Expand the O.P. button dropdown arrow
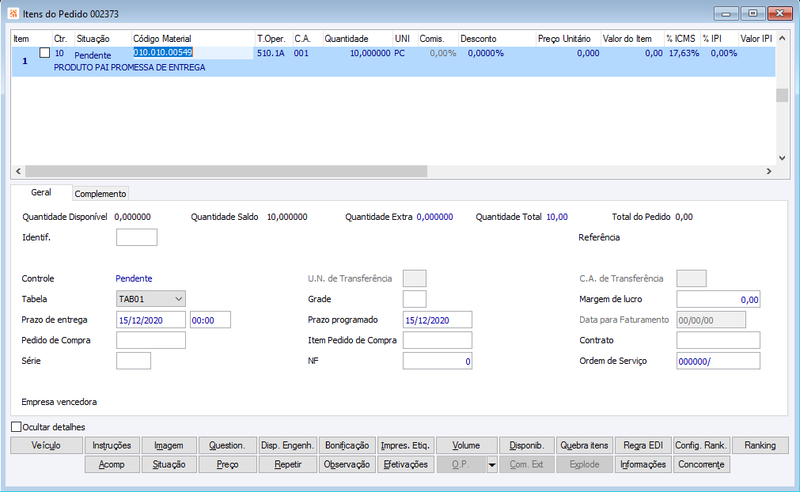 tap(492, 464)
